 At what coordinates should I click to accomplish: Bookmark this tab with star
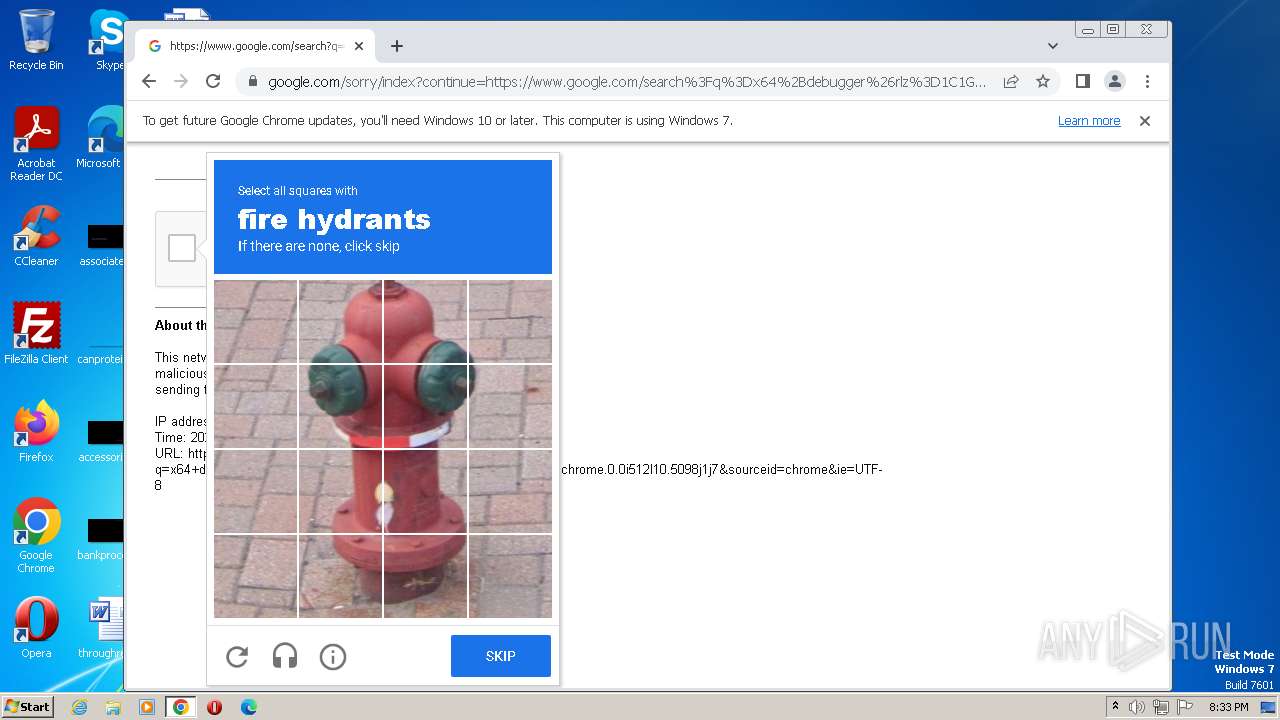(x=1043, y=81)
